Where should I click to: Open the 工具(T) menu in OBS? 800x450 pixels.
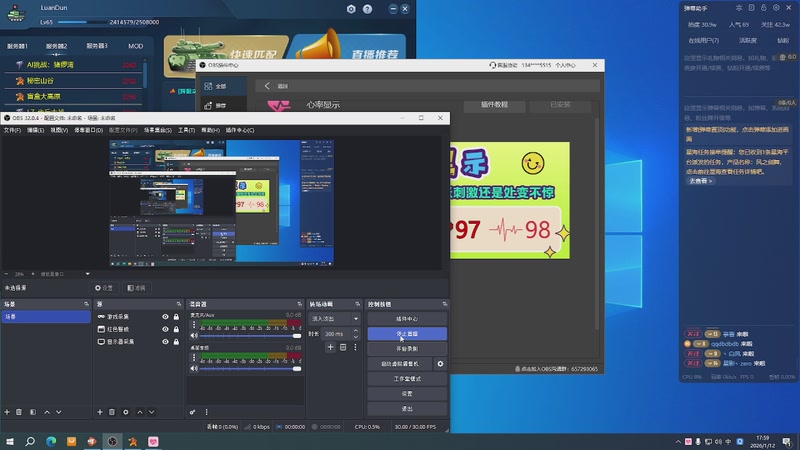pos(186,130)
